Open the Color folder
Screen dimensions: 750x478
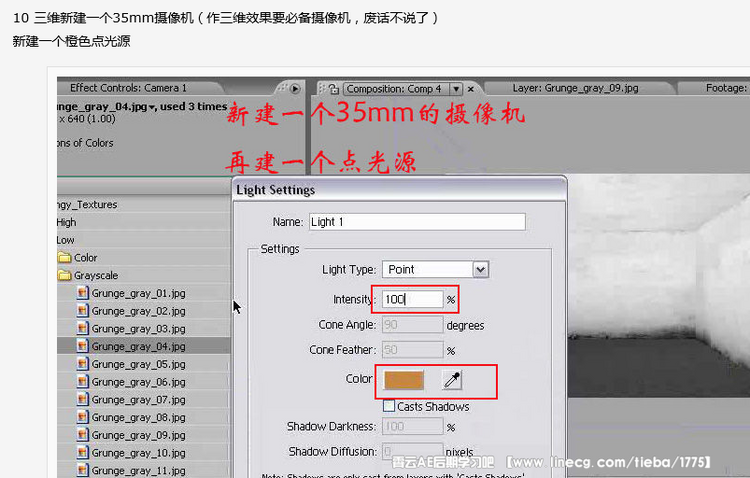coord(85,258)
